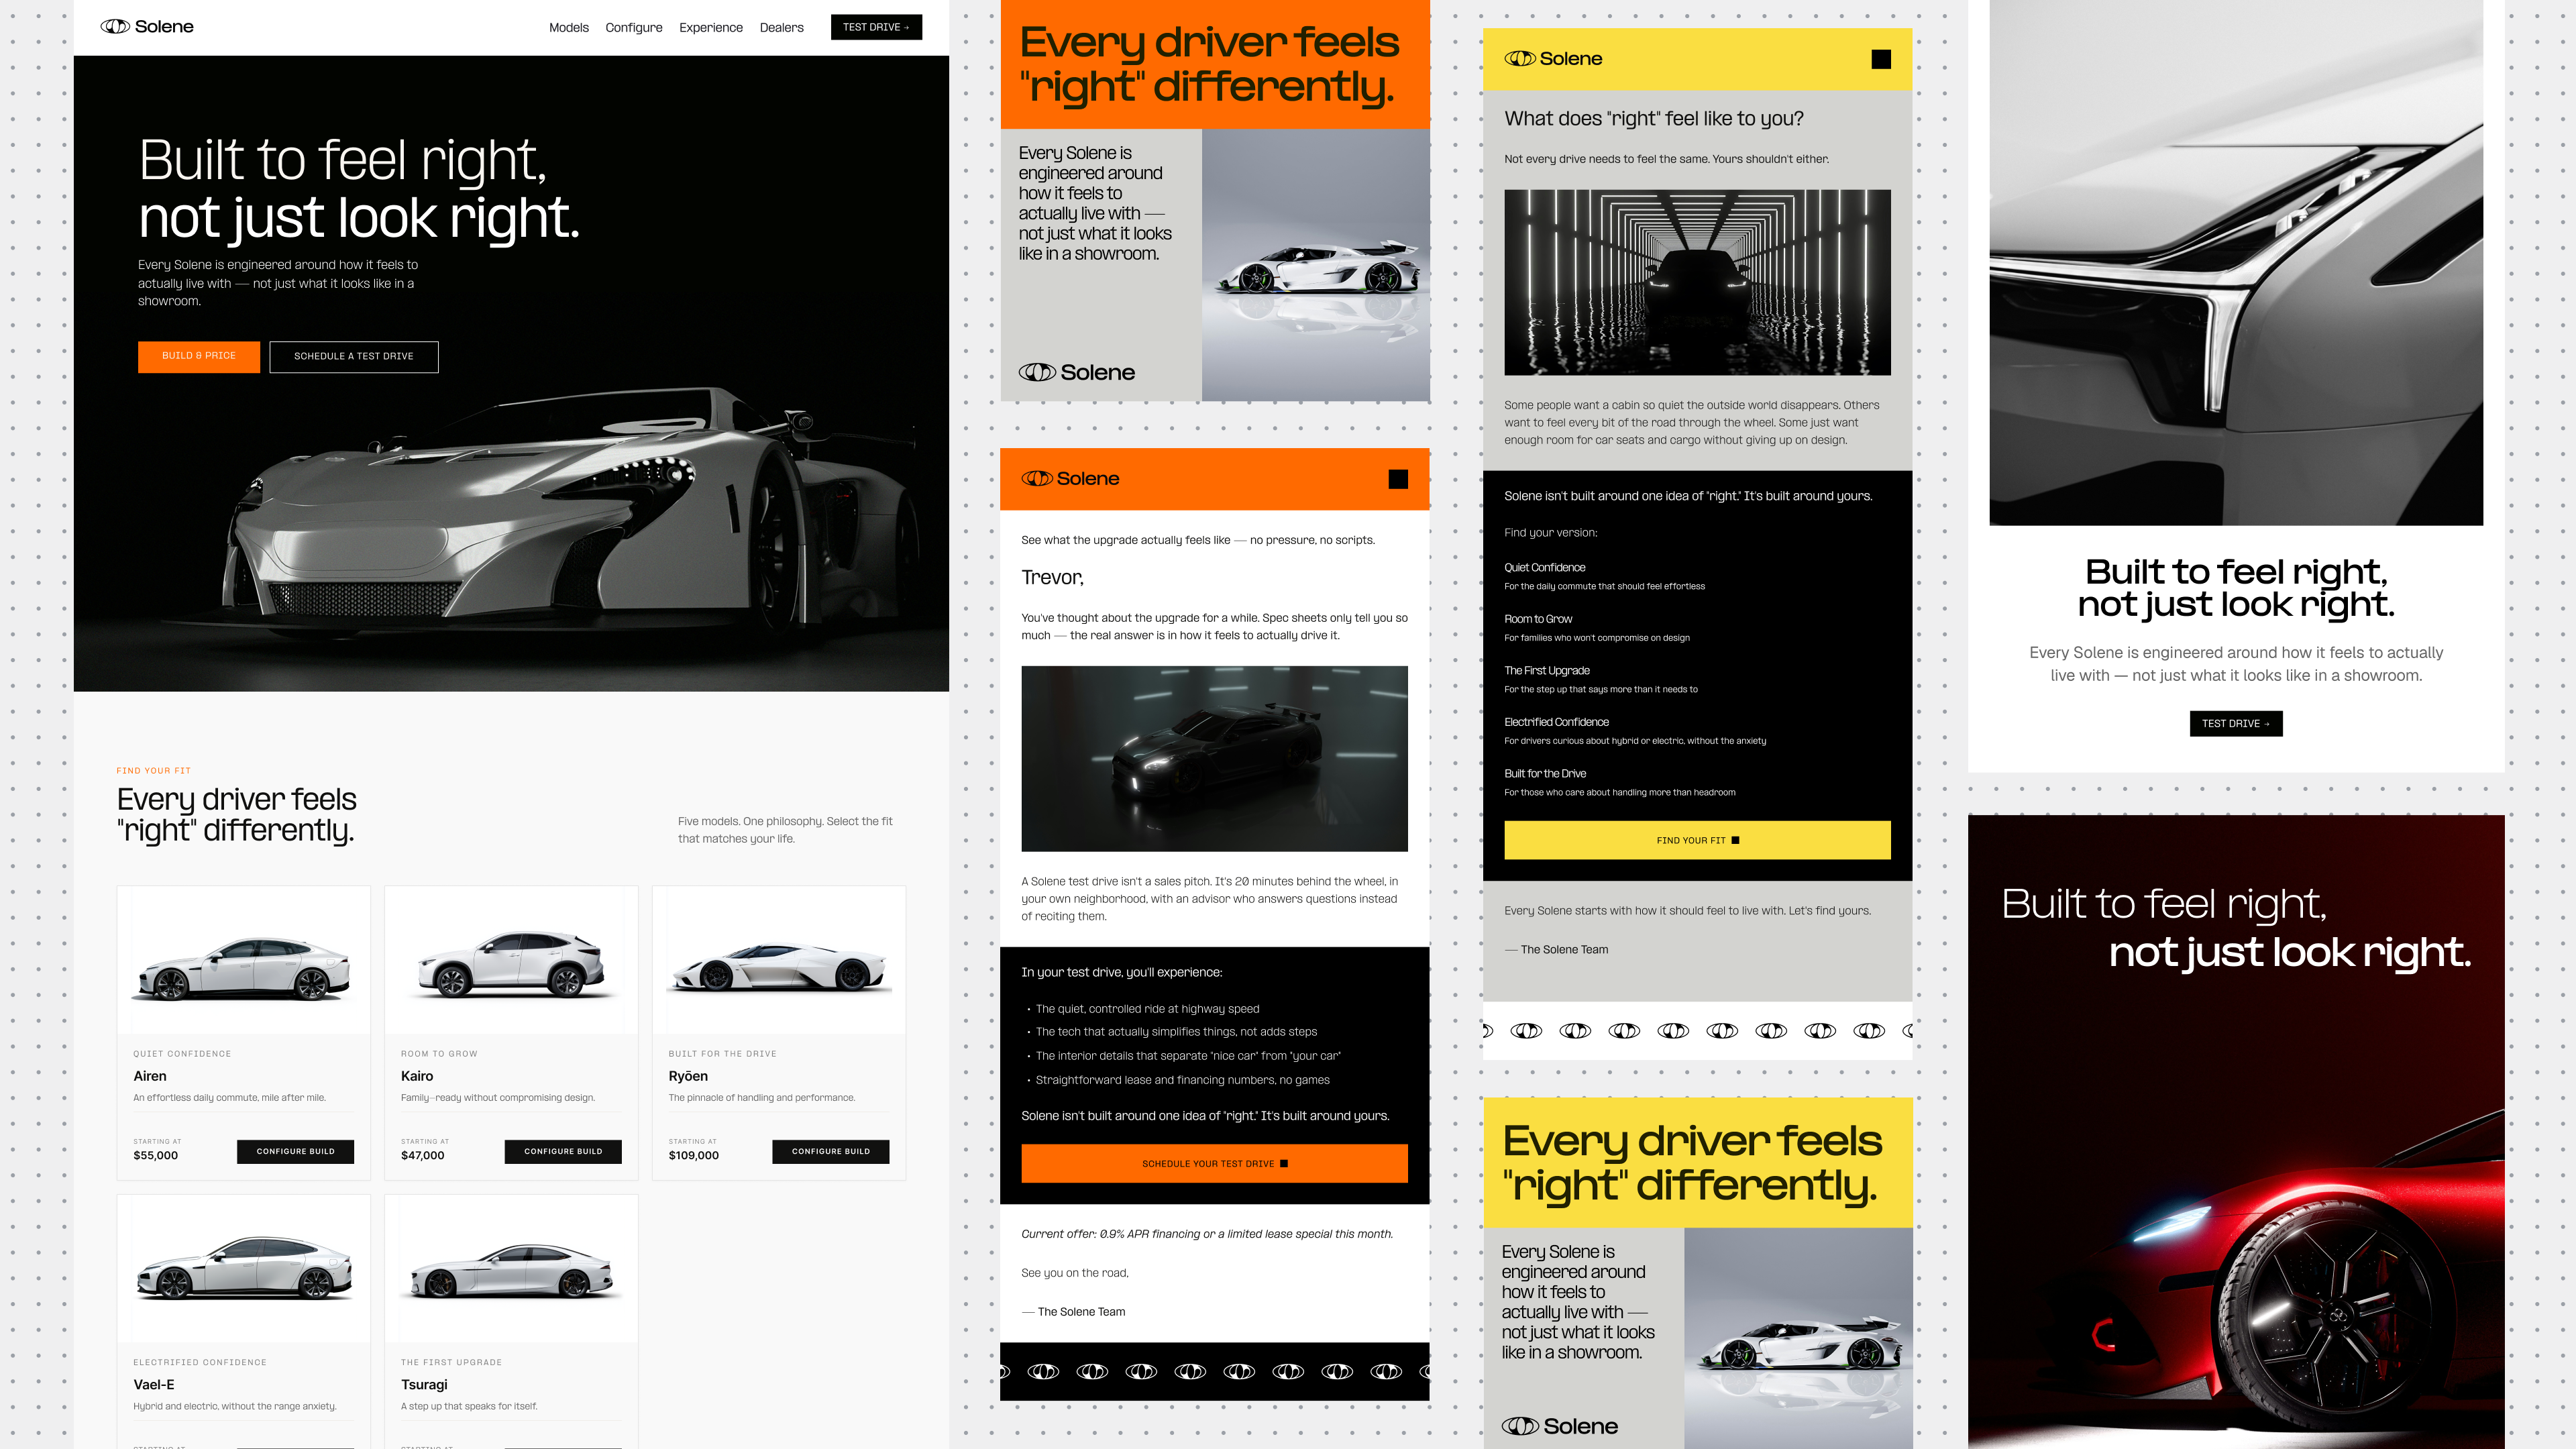This screenshot has width=2576, height=1449.
Task: Open the Models nav item
Action: pos(569,28)
